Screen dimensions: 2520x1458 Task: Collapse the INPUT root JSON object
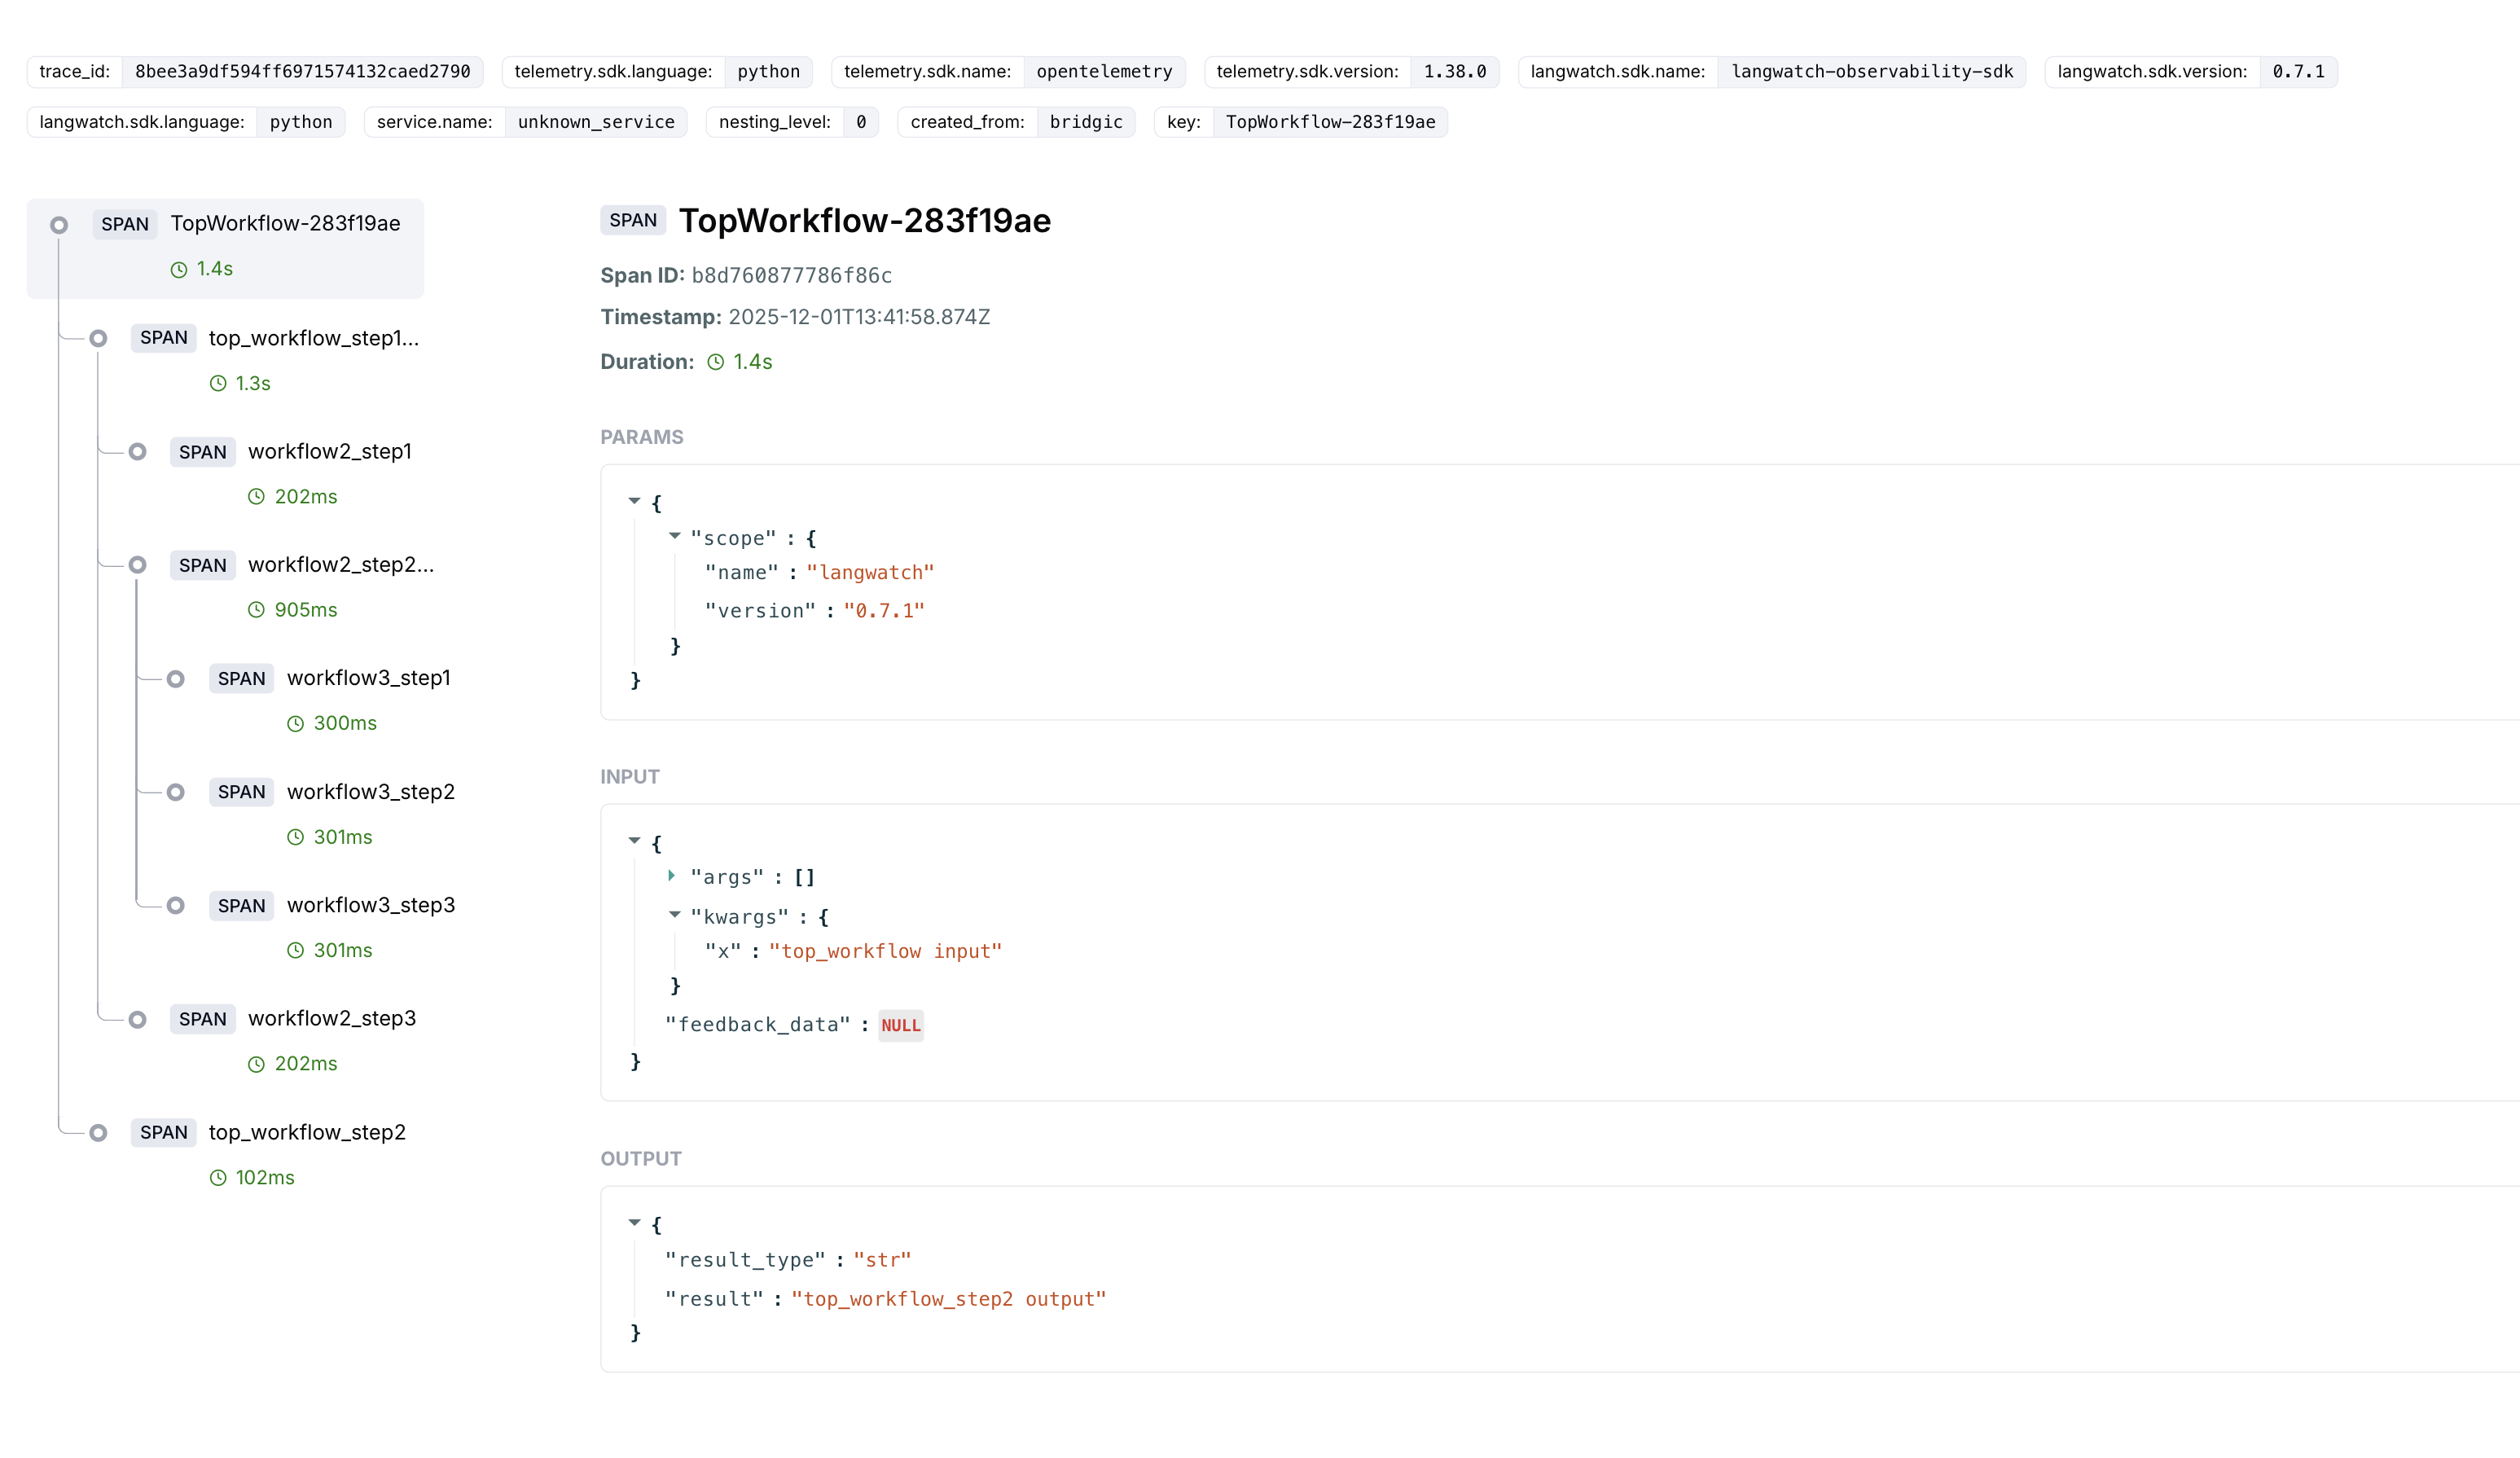click(634, 841)
